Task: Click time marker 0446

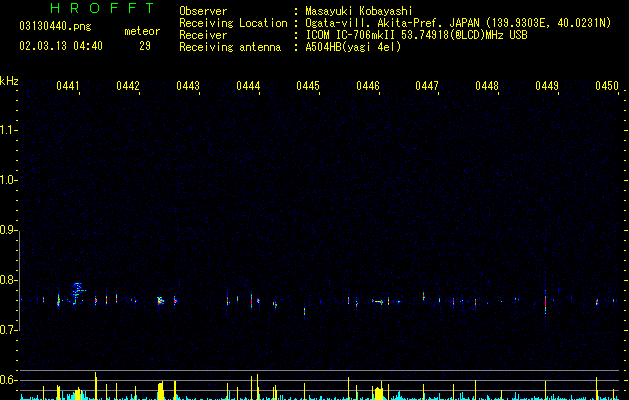Action: (x=368, y=86)
